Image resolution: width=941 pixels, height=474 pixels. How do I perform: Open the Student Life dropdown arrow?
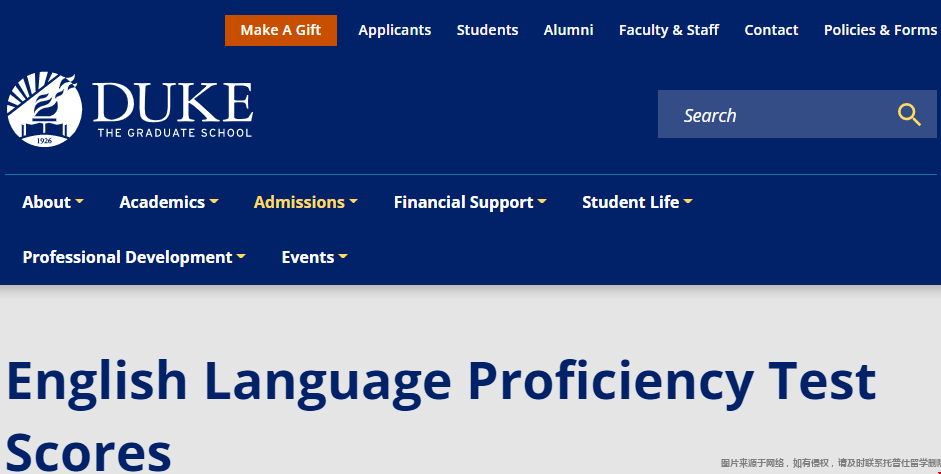pyautogui.click(x=688, y=202)
